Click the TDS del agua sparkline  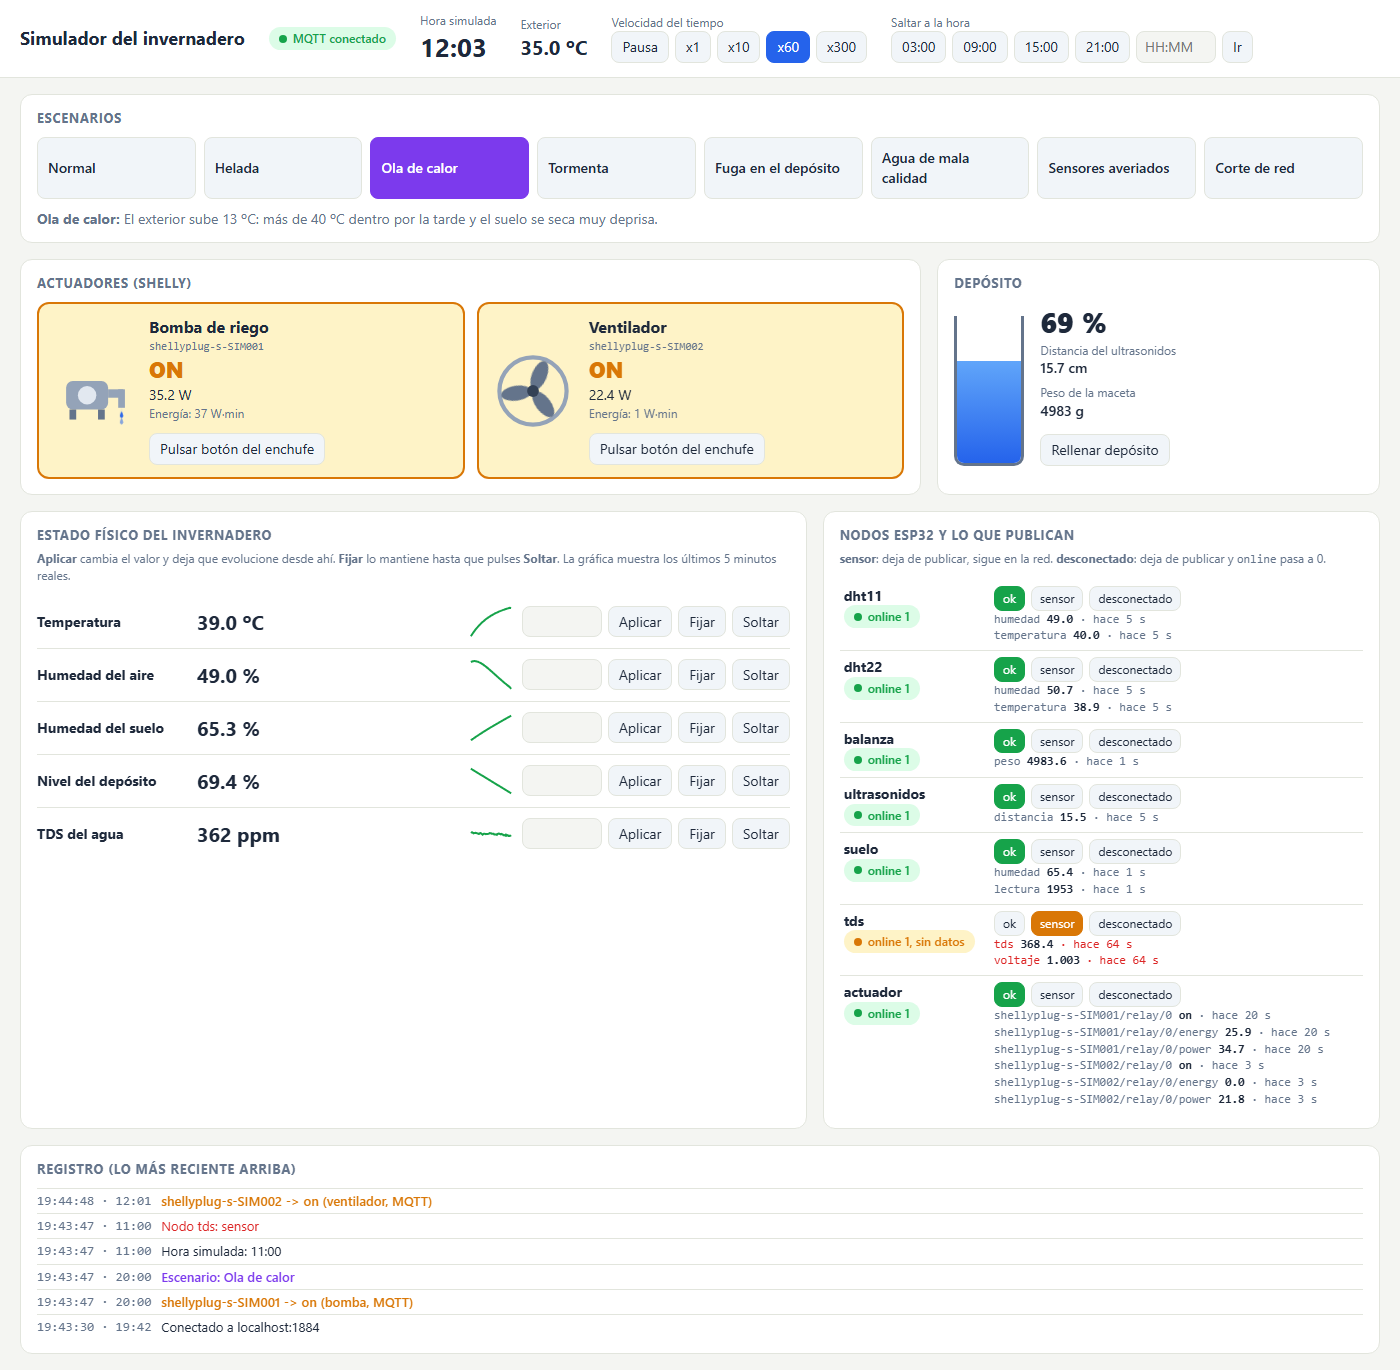(x=491, y=834)
